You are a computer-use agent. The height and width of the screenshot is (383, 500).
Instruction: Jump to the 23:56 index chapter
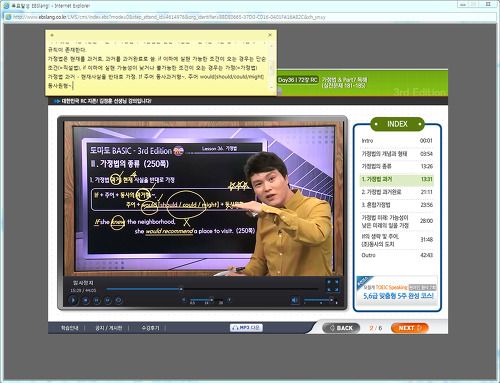(x=397, y=205)
